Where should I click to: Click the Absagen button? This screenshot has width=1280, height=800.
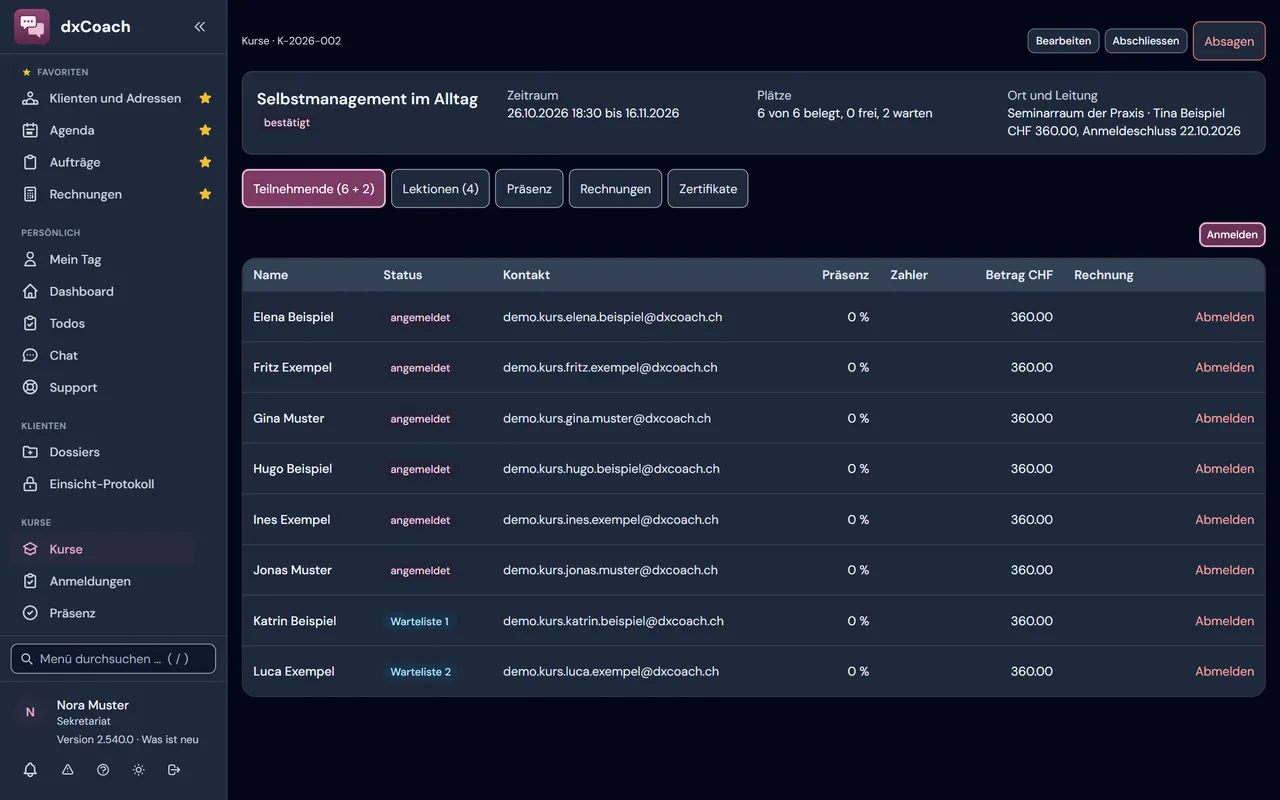1229,41
